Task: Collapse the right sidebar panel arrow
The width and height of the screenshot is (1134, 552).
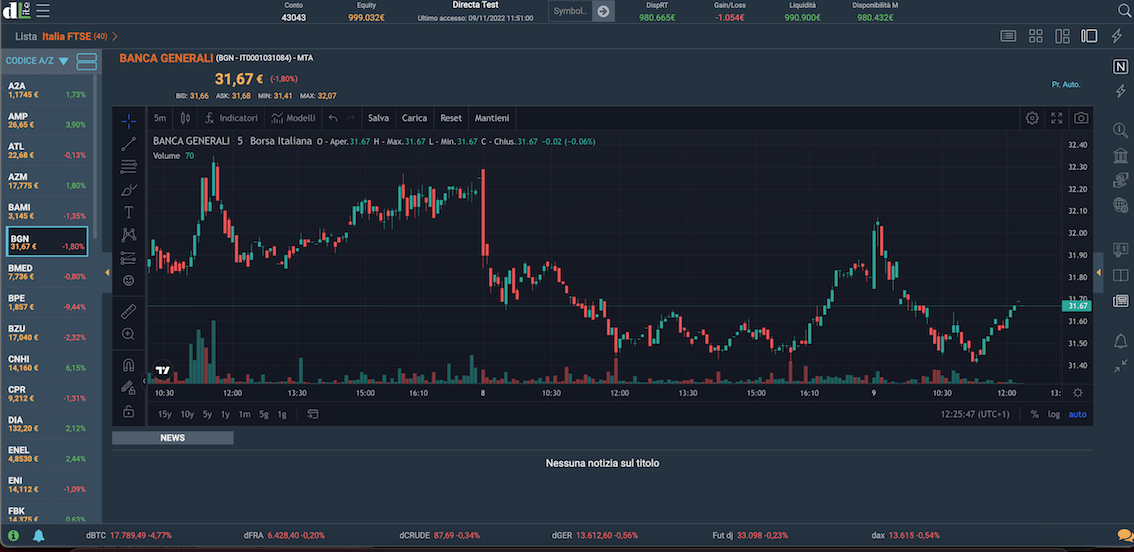Action: coord(1099,272)
